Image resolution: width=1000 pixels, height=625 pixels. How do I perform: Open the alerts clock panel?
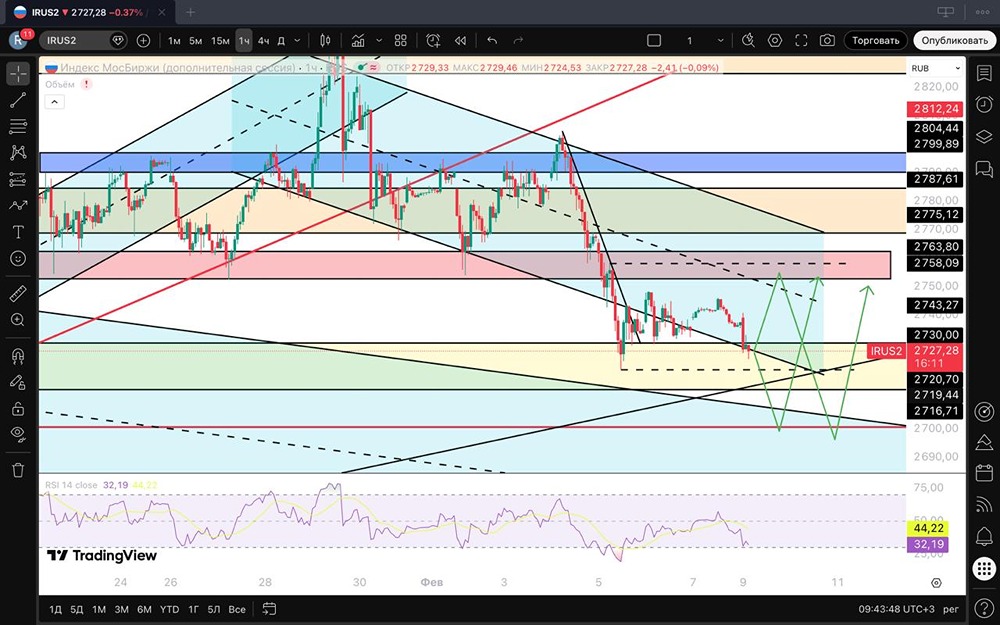click(984, 104)
